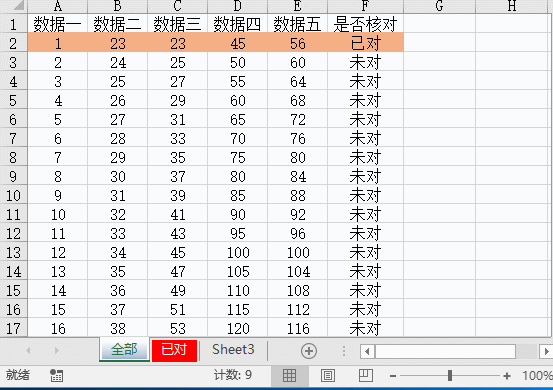Select column A header
This screenshot has width=553, height=390.
[57, 6]
